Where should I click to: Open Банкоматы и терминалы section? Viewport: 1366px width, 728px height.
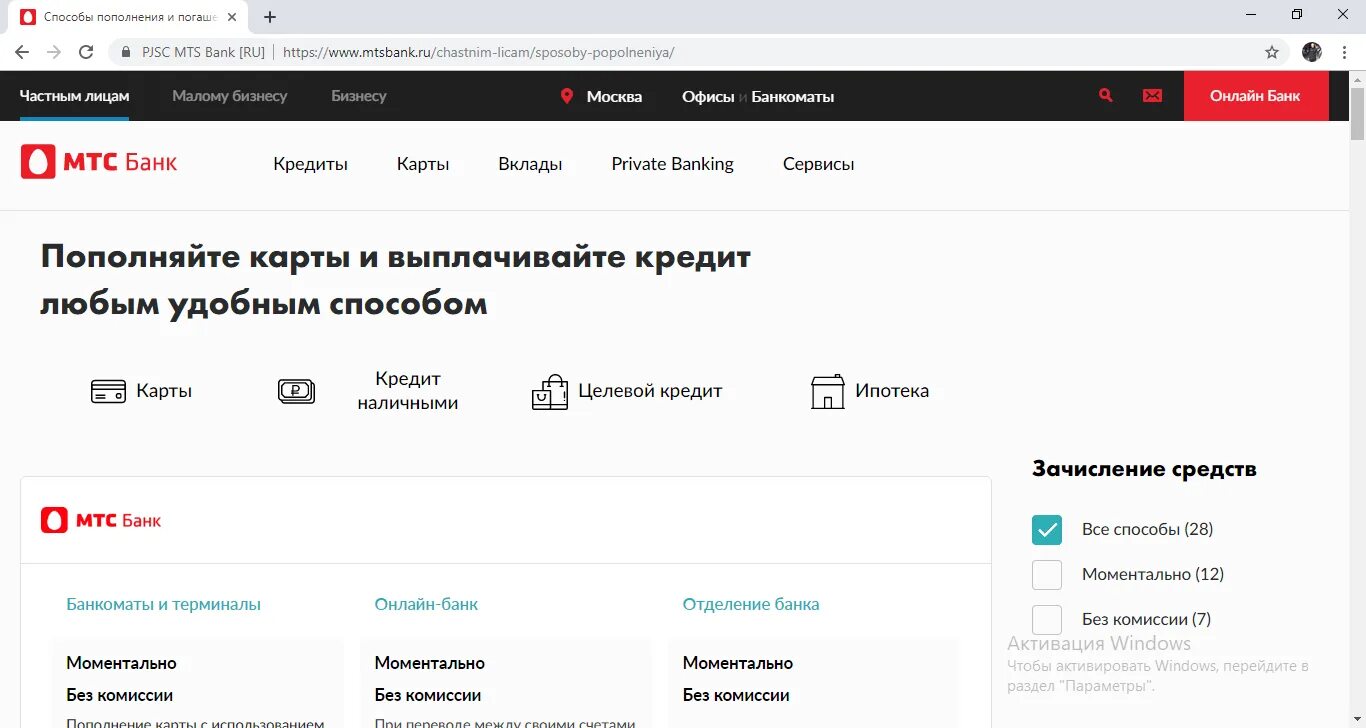[164, 604]
